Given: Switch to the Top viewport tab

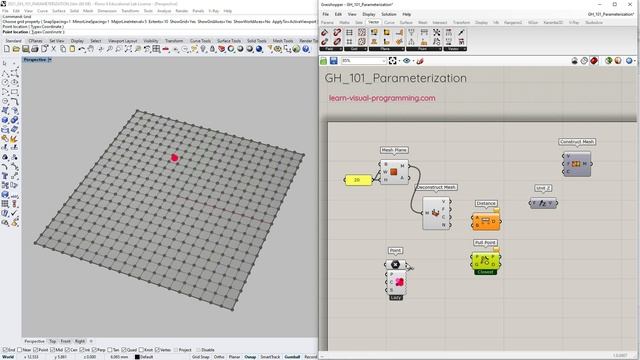Looking at the screenshot, I should (x=53, y=341).
